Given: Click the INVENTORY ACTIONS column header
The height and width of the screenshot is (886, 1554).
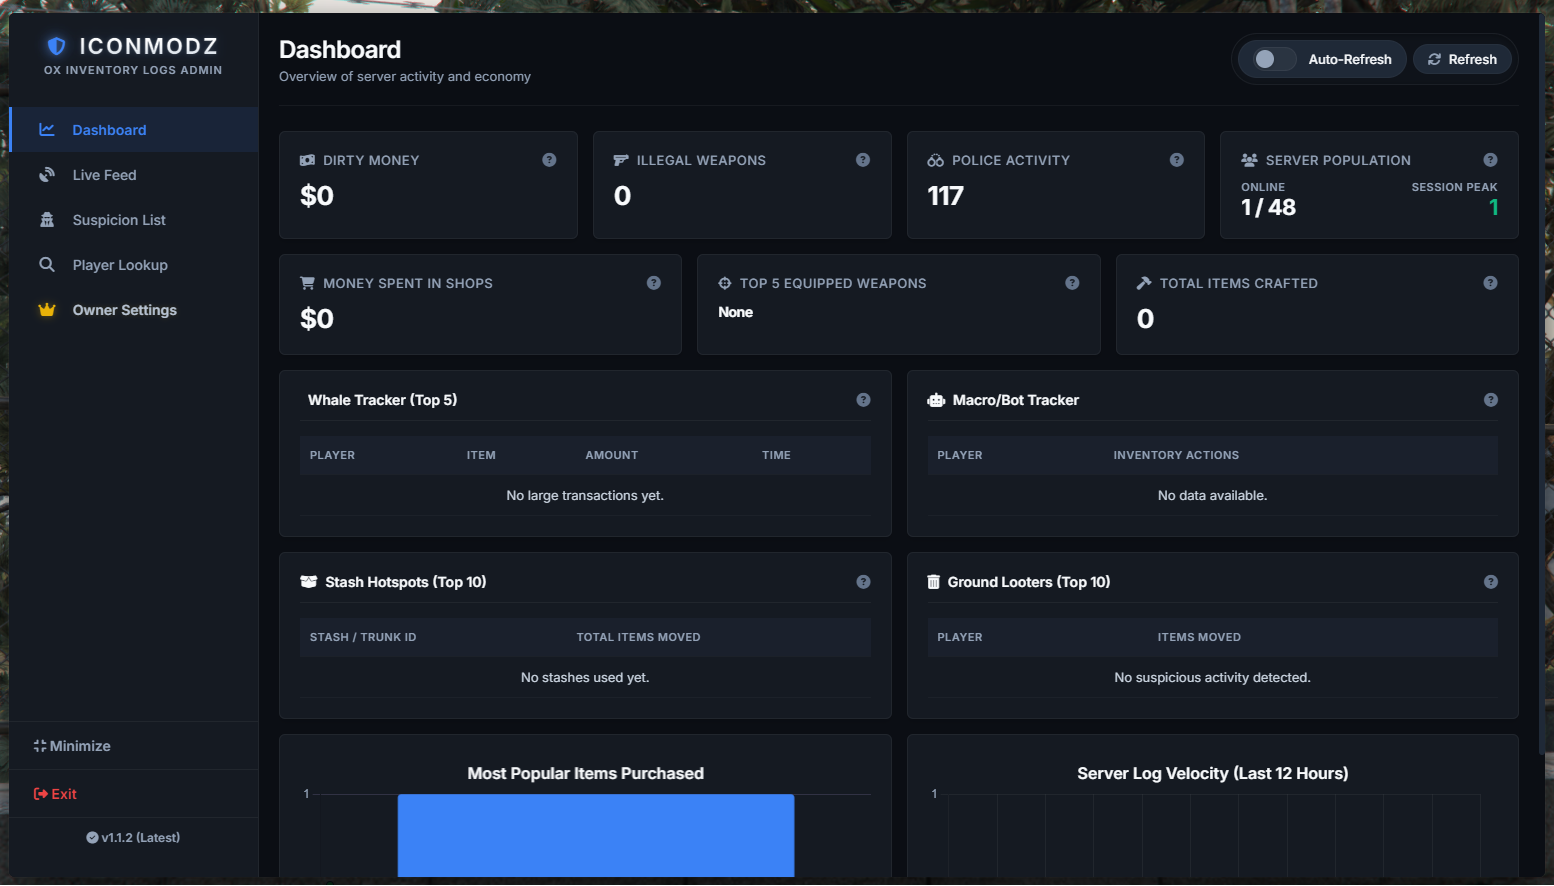Looking at the screenshot, I should point(1176,455).
